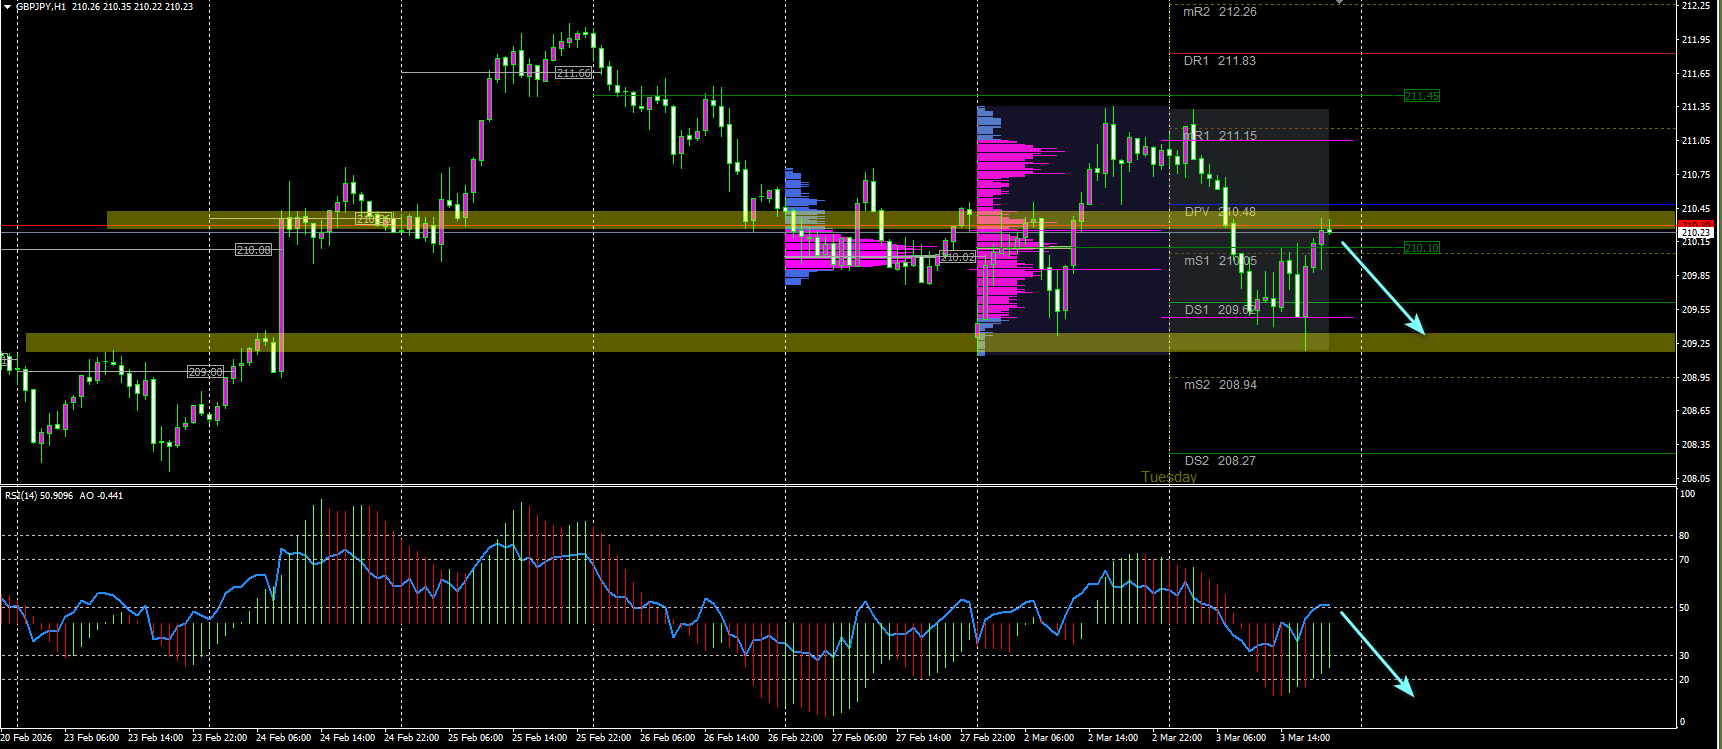The width and height of the screenshot is (1722, 749).
Task: Select the 210.02 price level label
Action: point(958,257)
